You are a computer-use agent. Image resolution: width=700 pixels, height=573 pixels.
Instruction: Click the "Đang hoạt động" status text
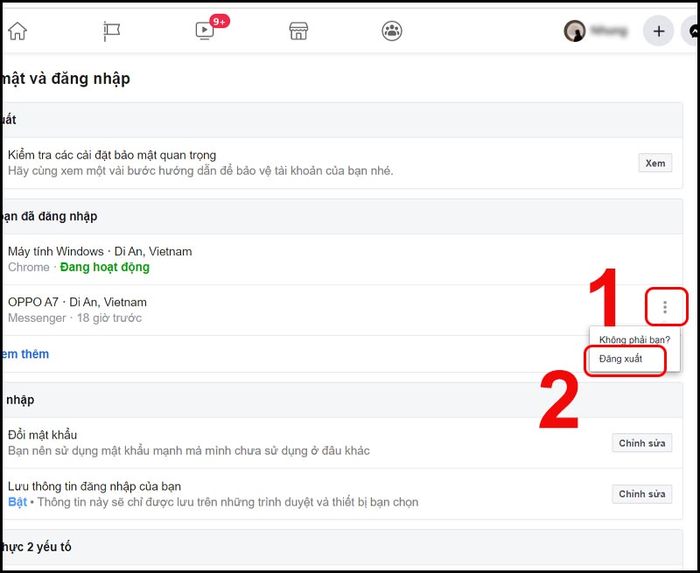[105, 267]
